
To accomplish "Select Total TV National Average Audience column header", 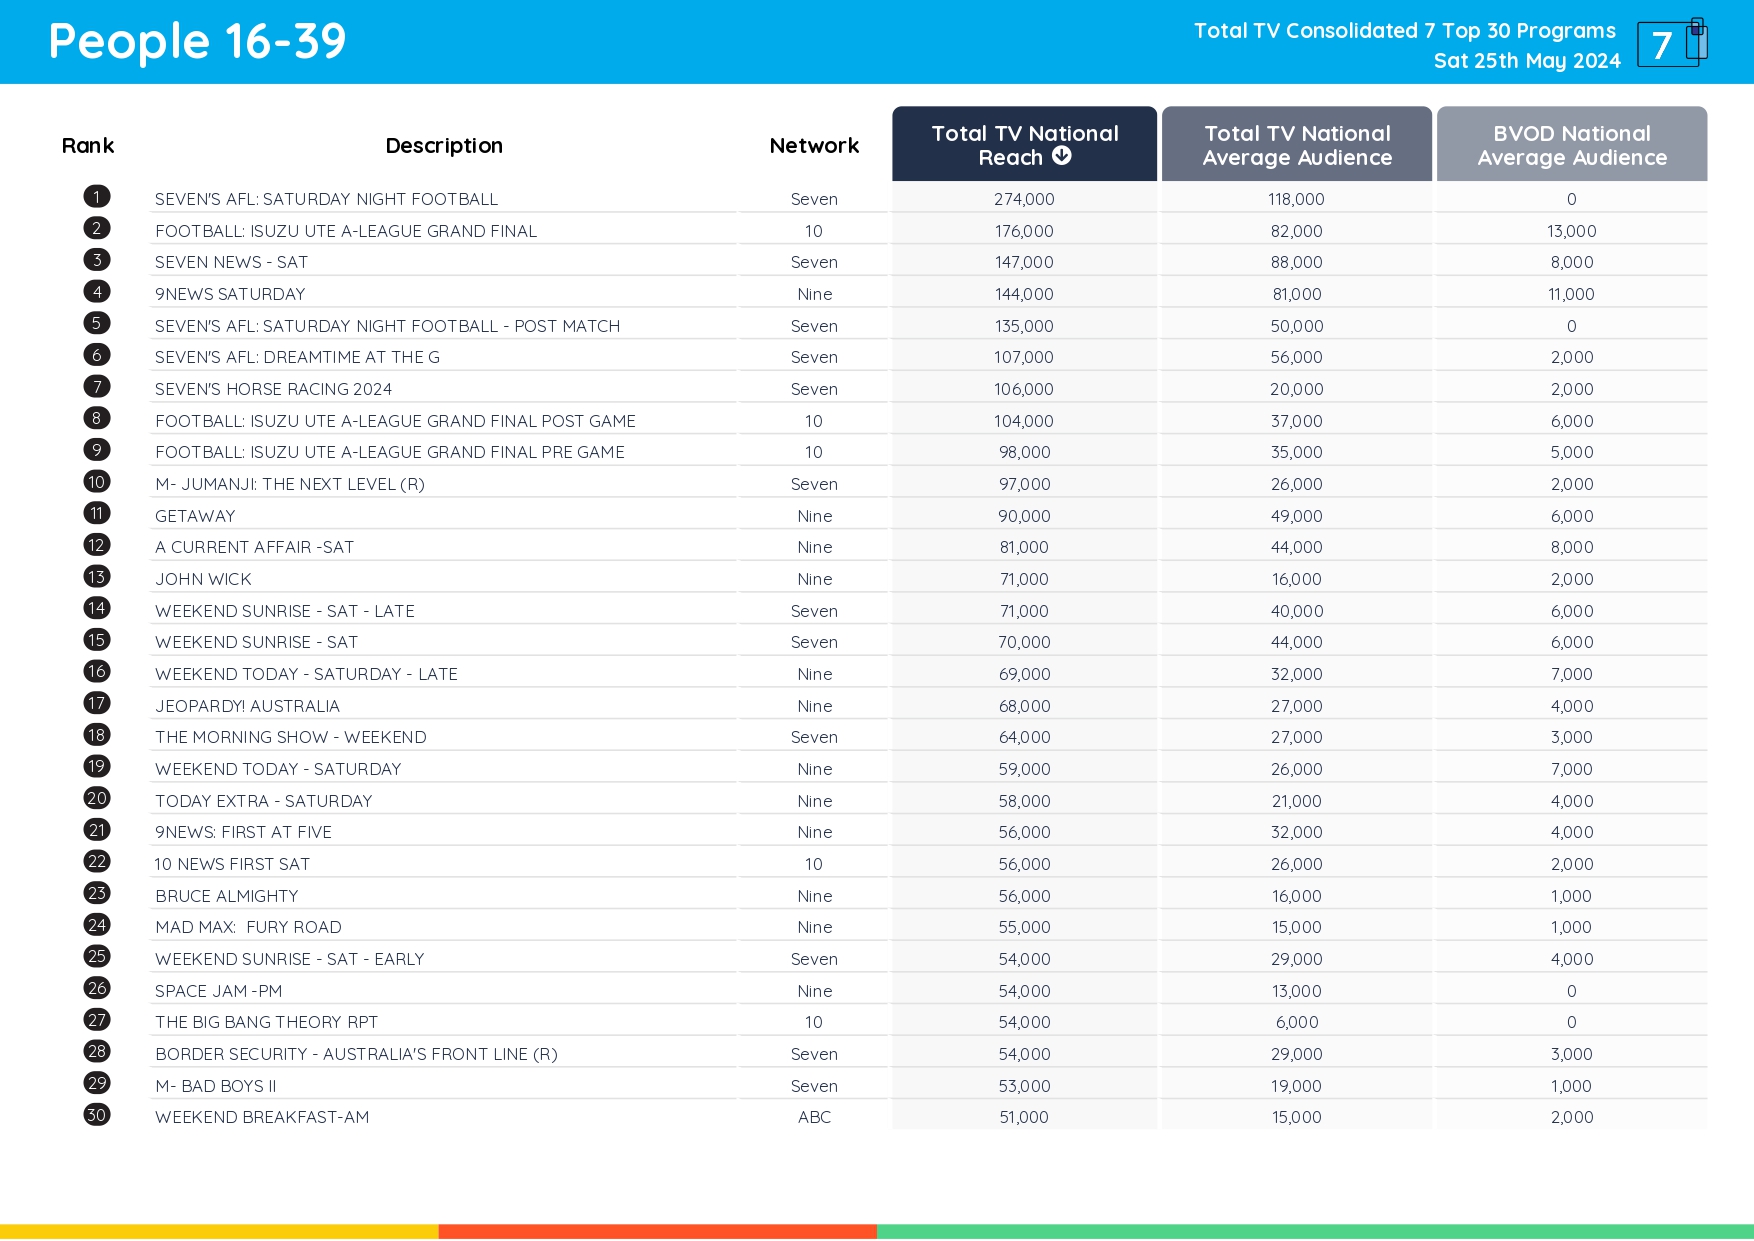I will coord(1296,145).
